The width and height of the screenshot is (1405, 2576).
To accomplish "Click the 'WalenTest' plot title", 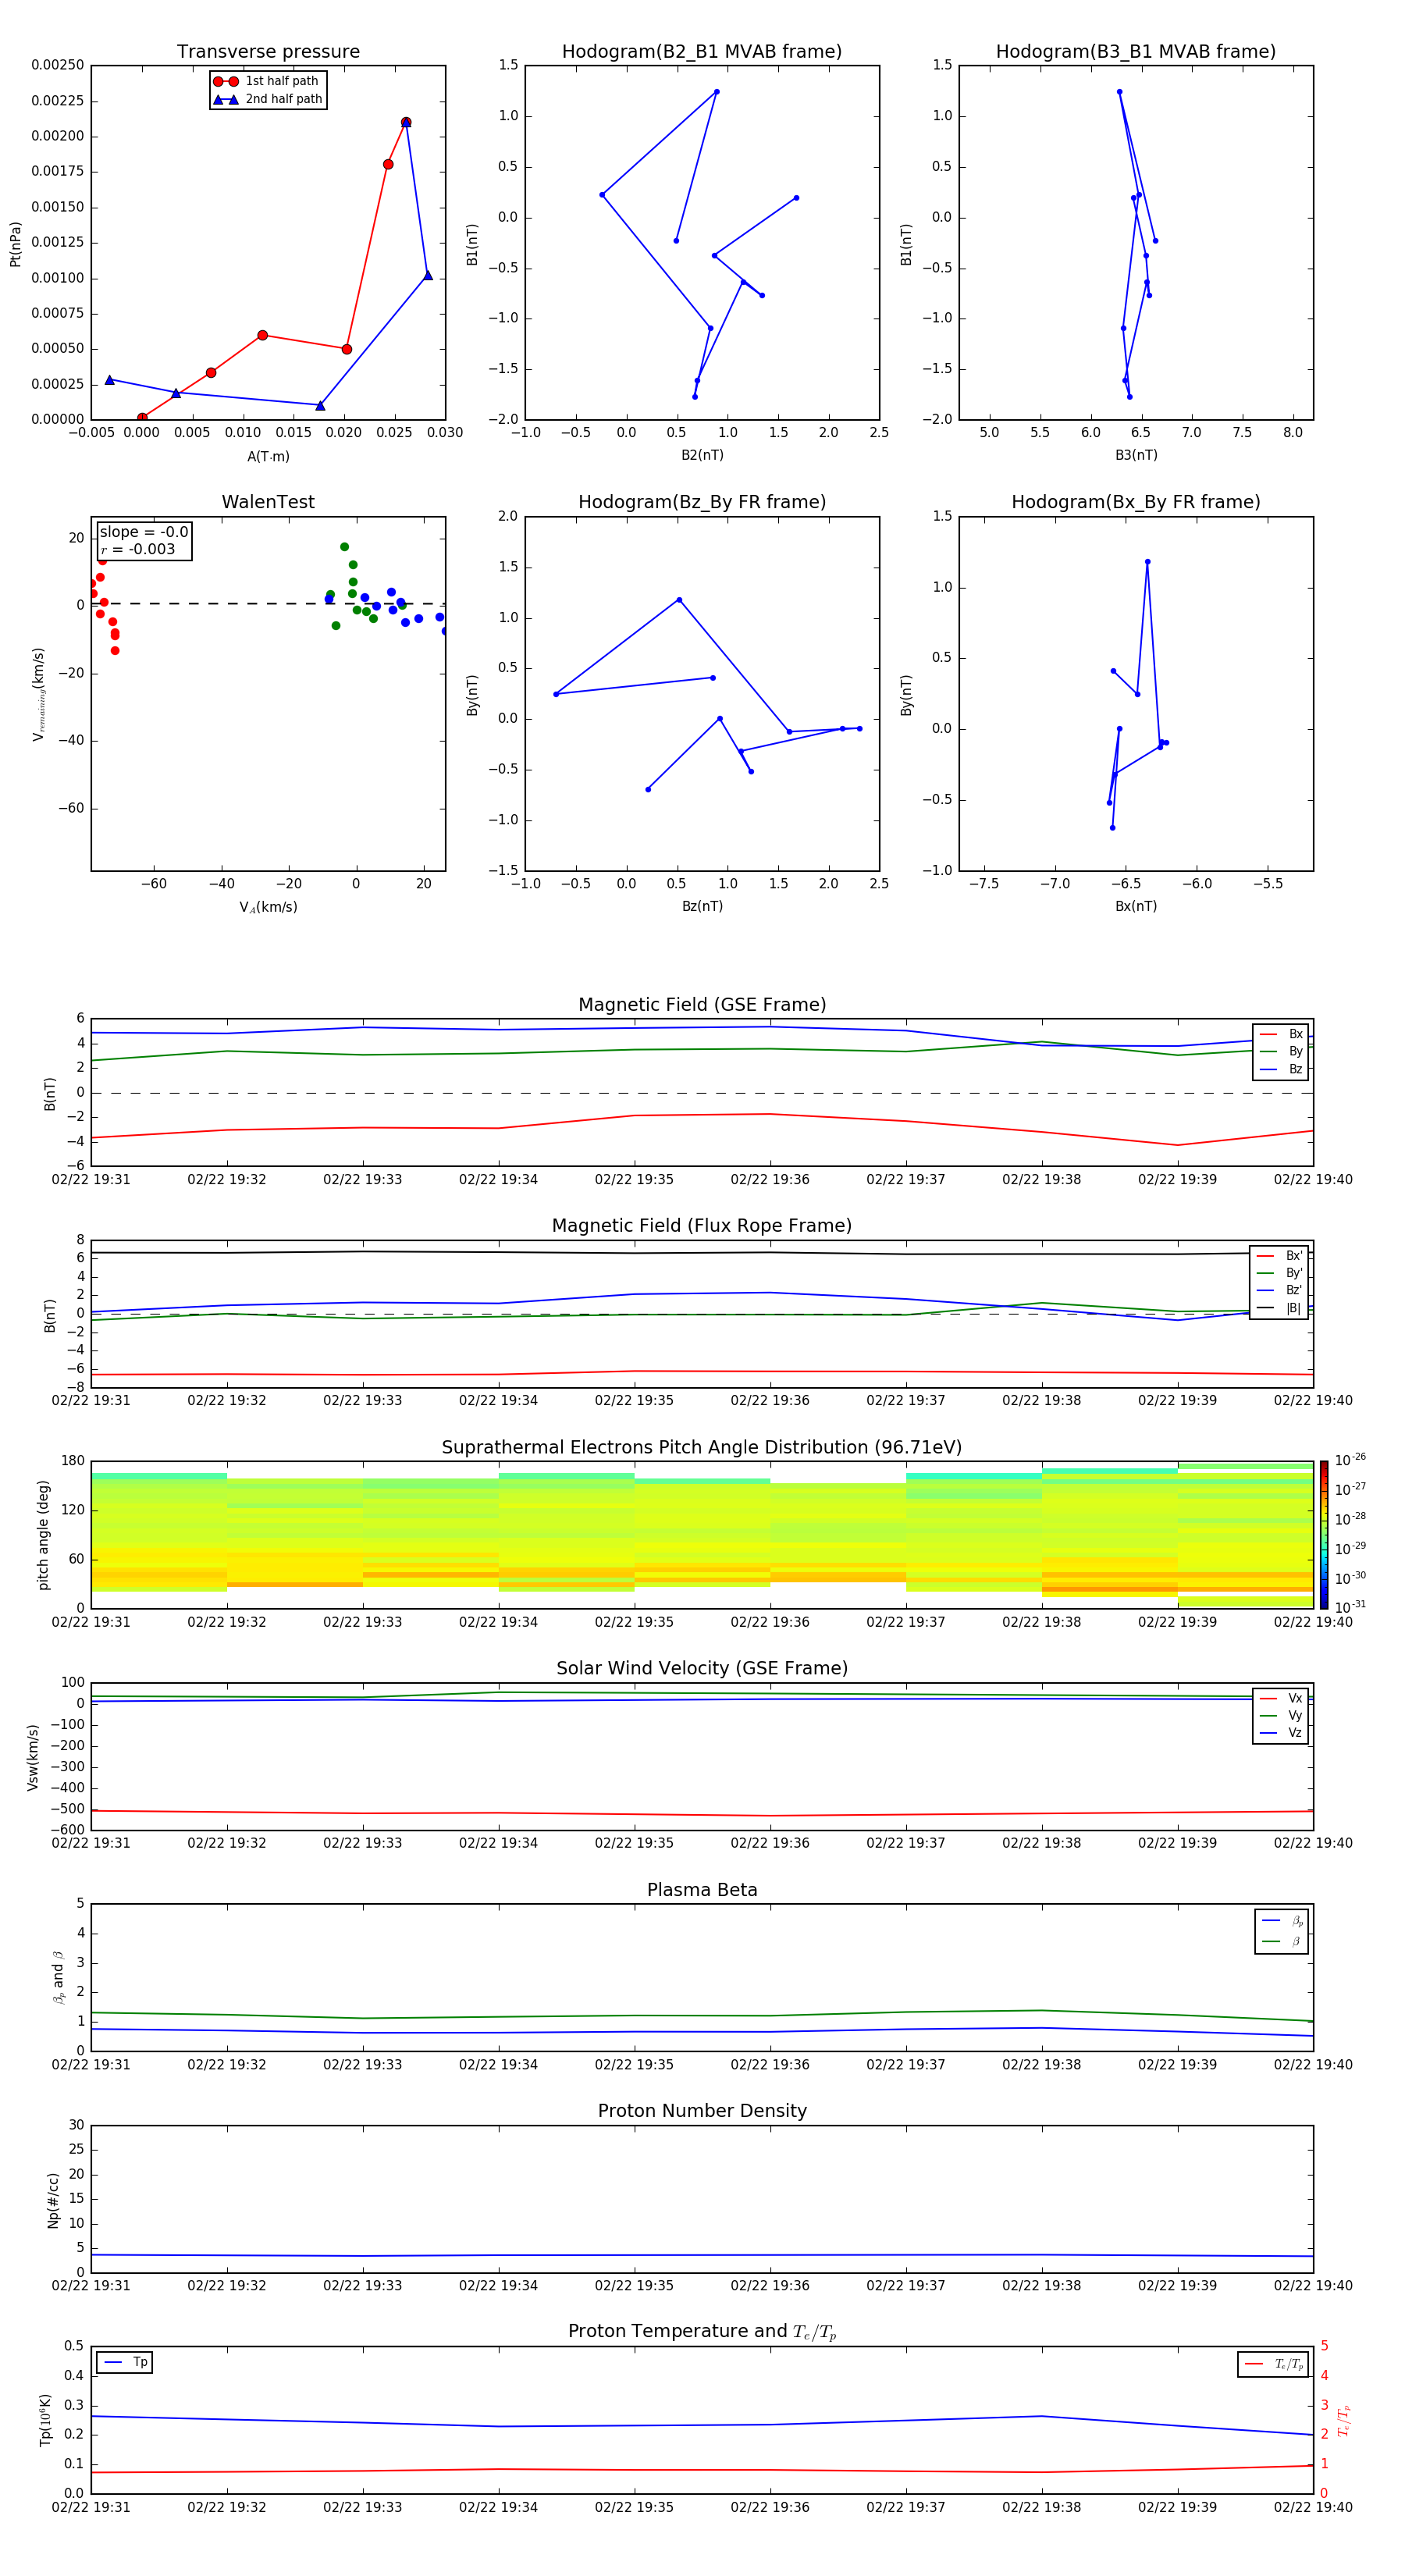I will 268,502.
